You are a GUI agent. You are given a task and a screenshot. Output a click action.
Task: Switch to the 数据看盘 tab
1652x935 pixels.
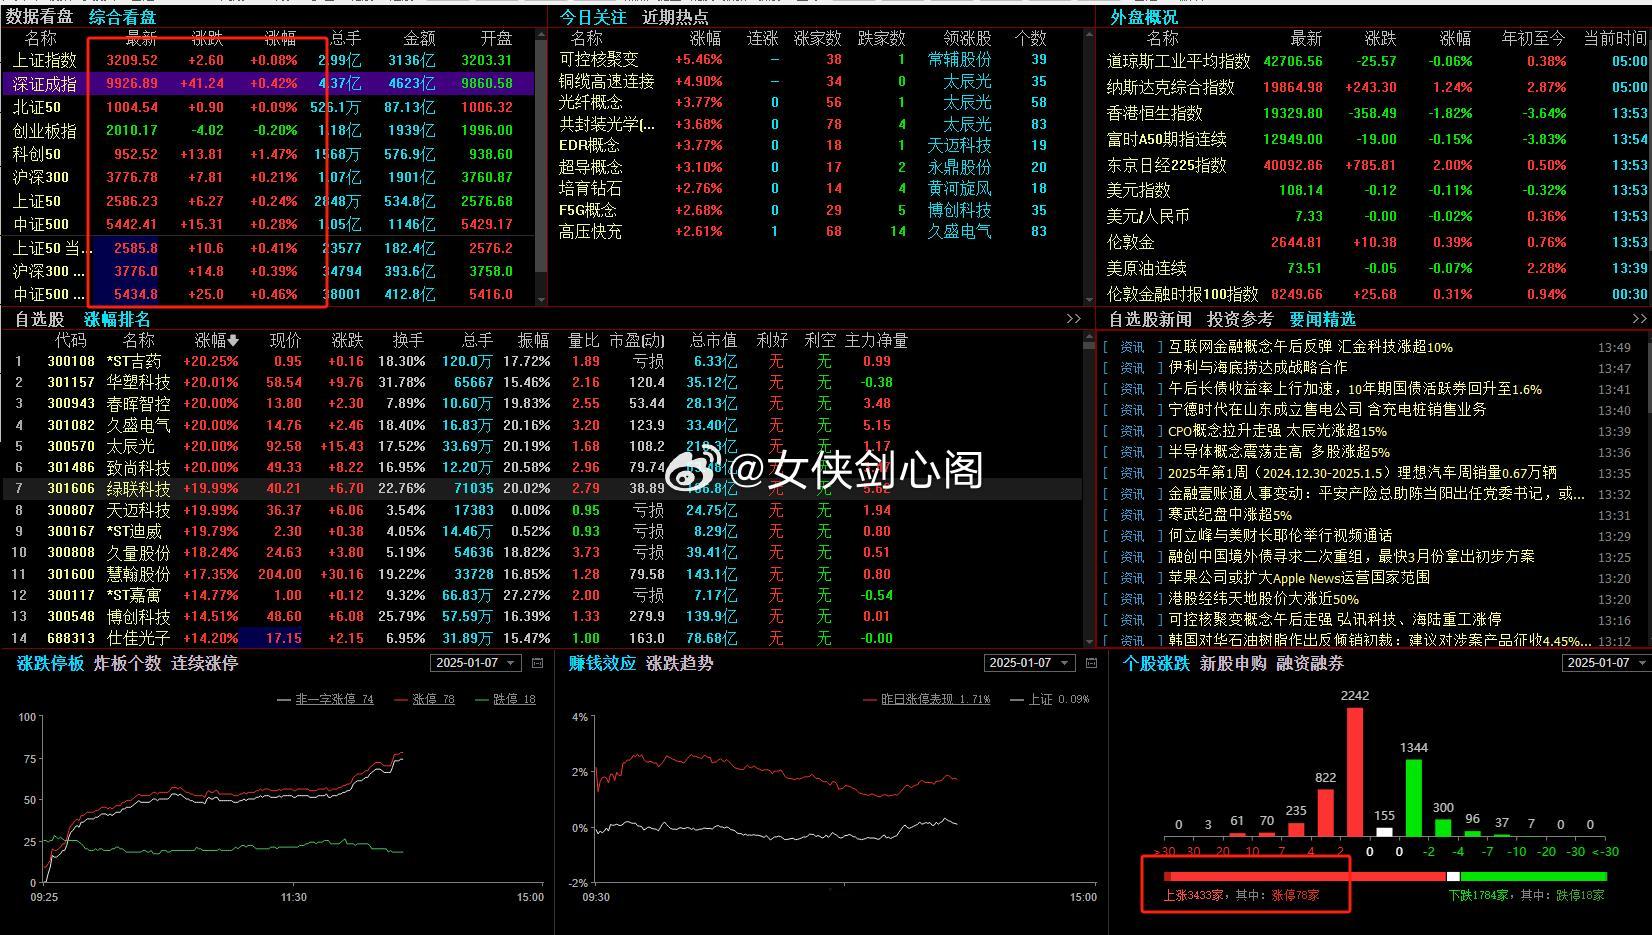(39, 17)
